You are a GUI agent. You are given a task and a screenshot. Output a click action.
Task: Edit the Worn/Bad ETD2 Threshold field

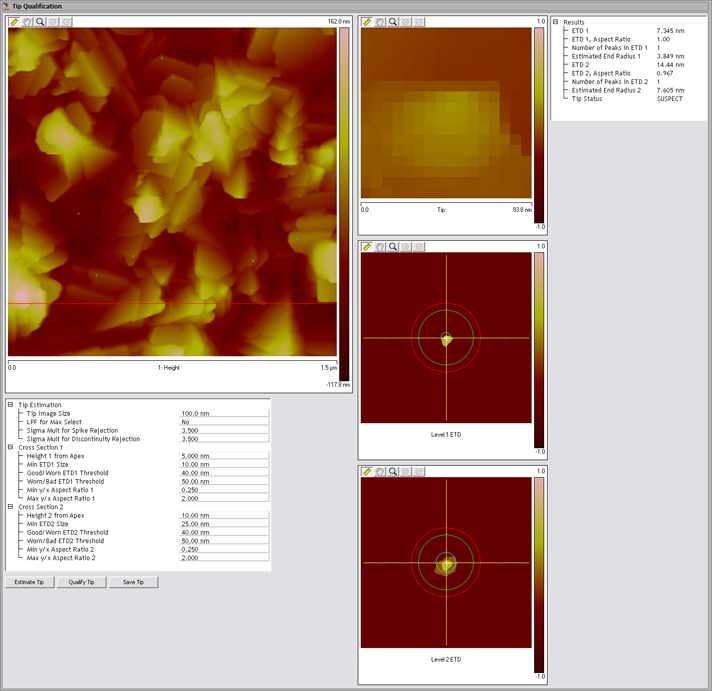click(x=224, y=541)
